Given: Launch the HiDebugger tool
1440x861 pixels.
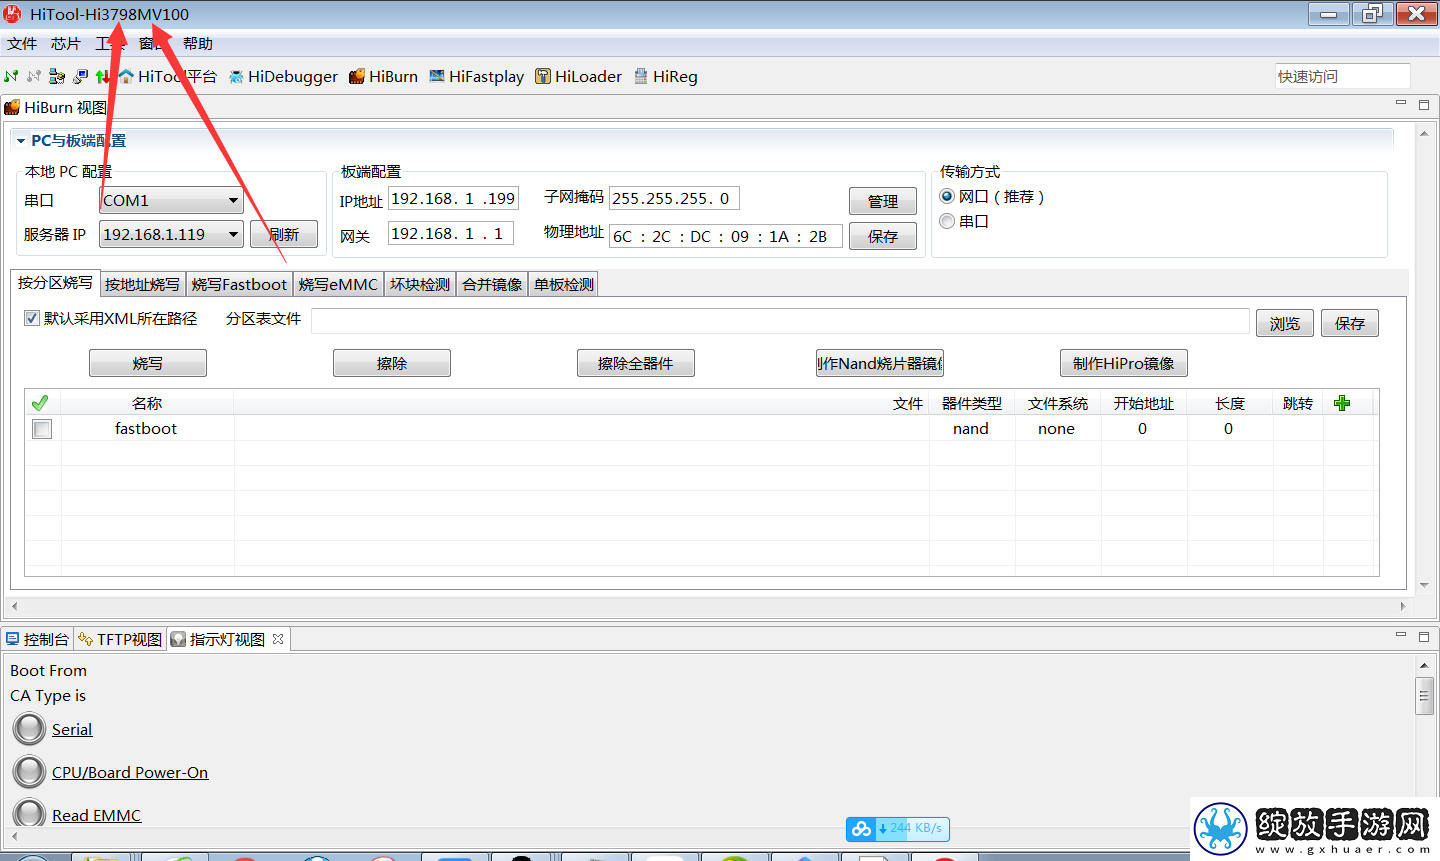Looking at the screenshot, I should pyautogui.click(x=283, y=76).
